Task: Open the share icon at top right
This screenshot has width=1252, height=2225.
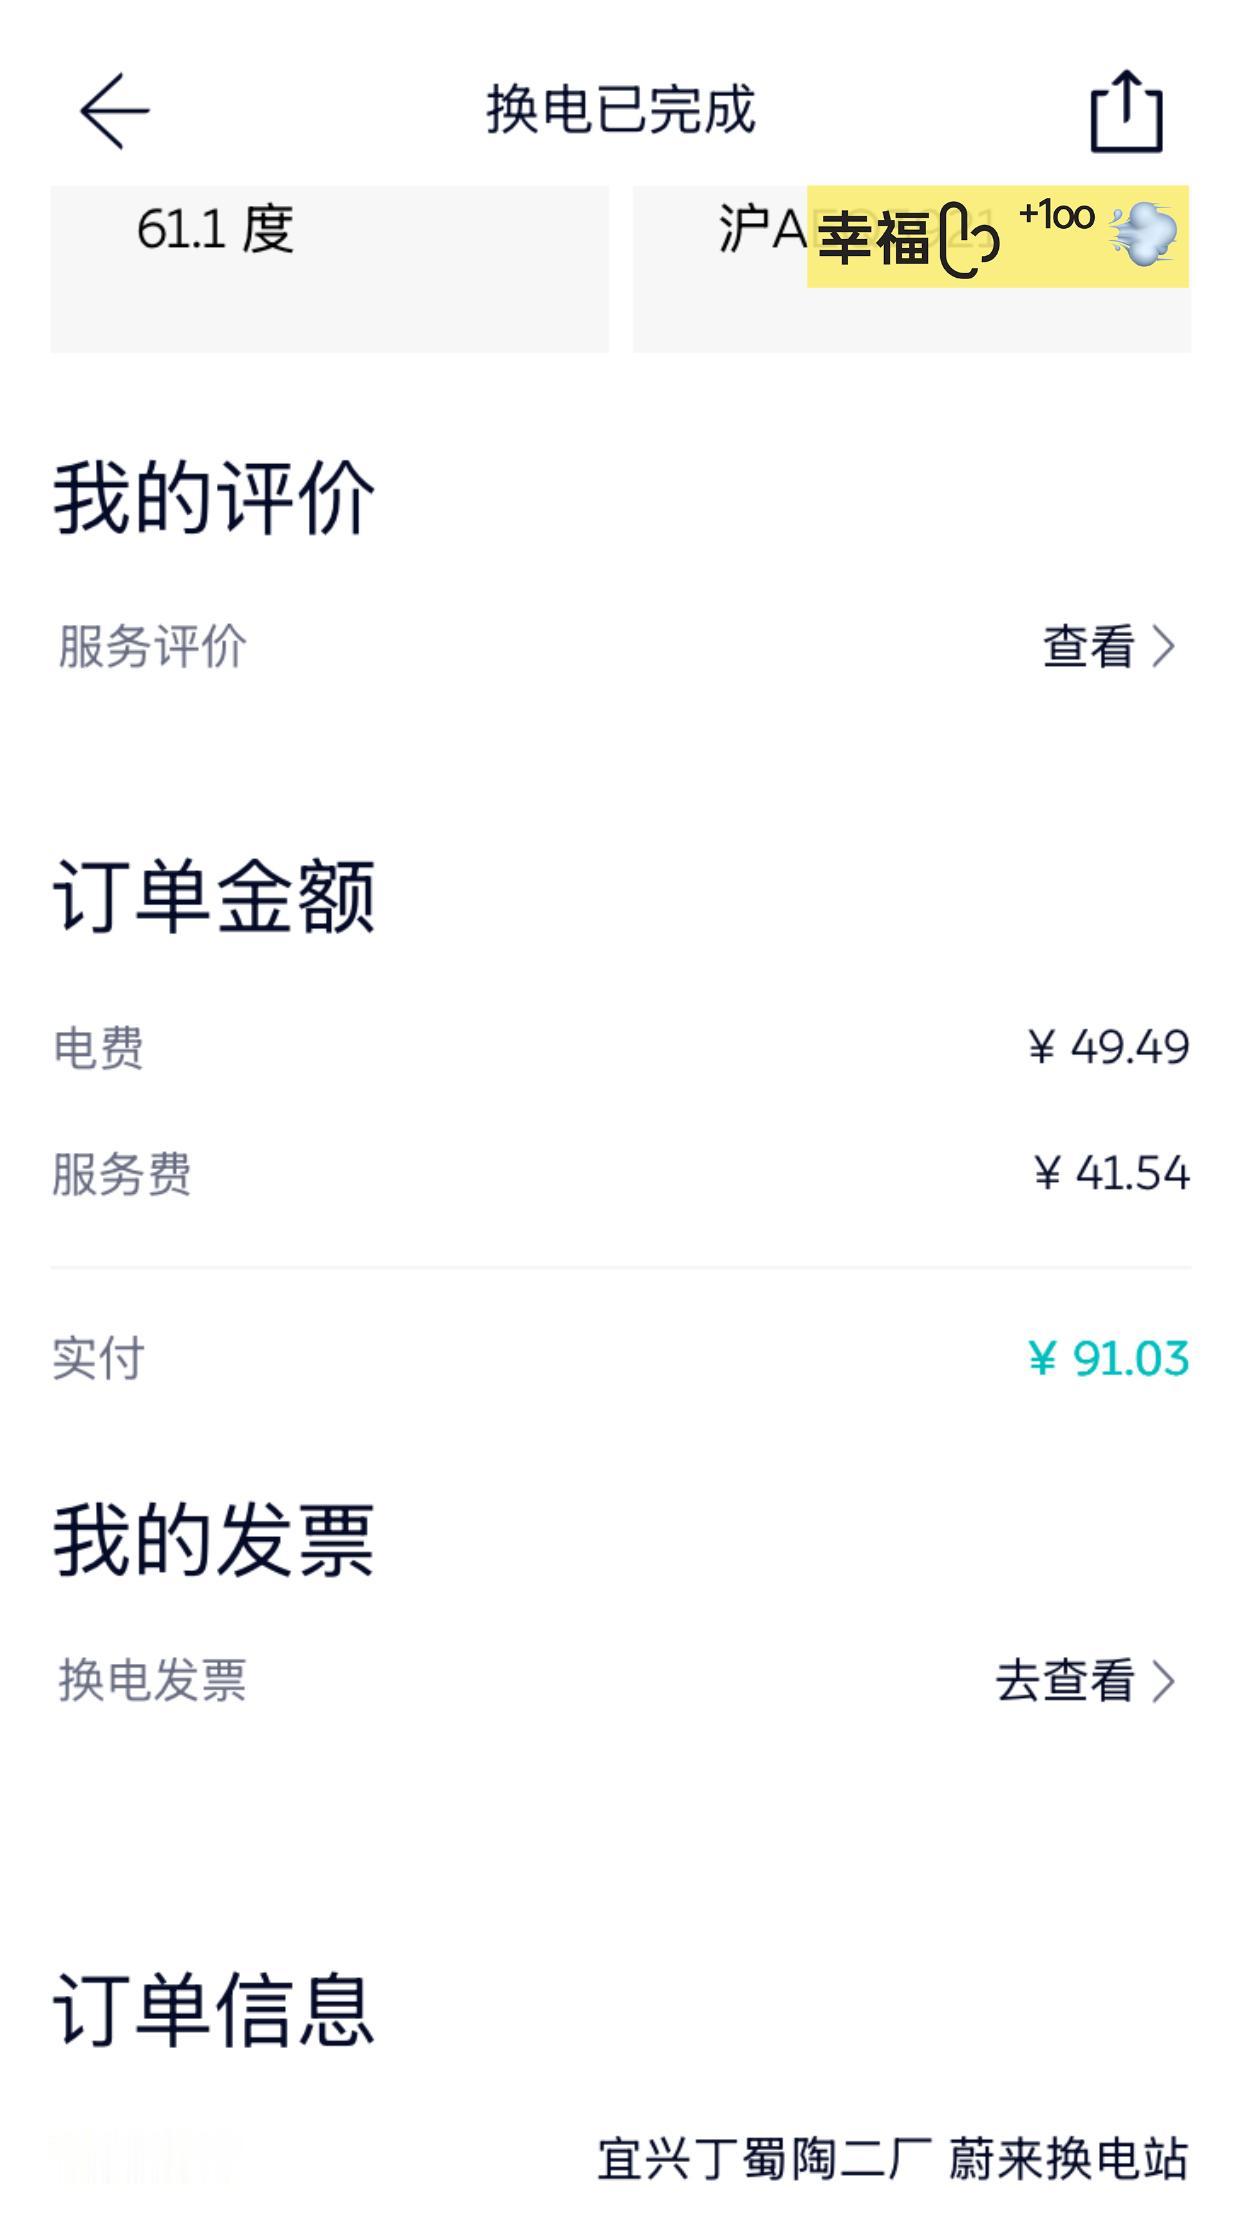Action: 1126,110
